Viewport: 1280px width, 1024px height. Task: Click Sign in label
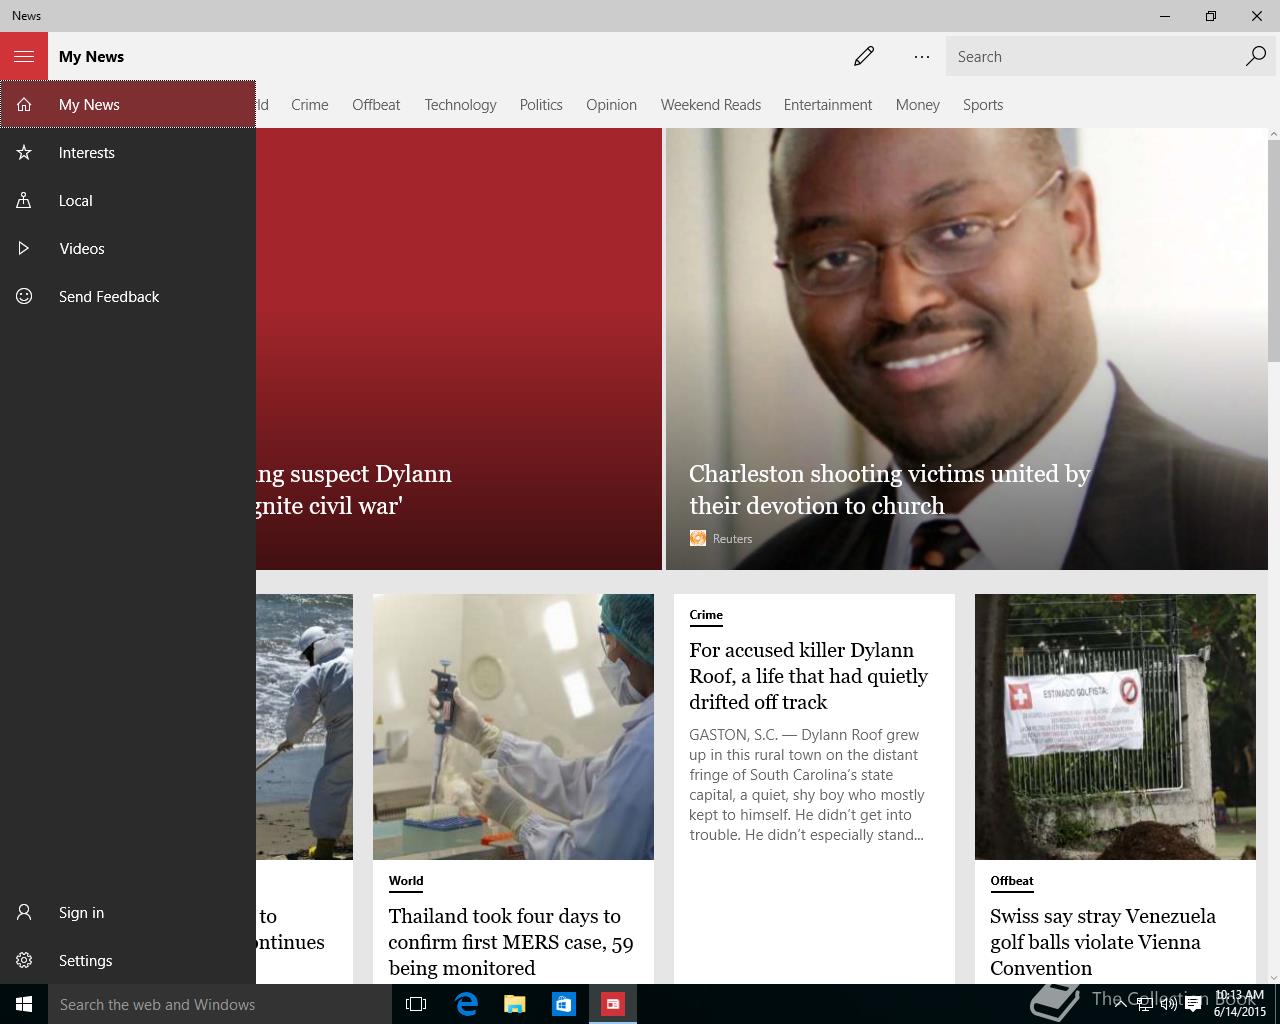coord(81,912)
